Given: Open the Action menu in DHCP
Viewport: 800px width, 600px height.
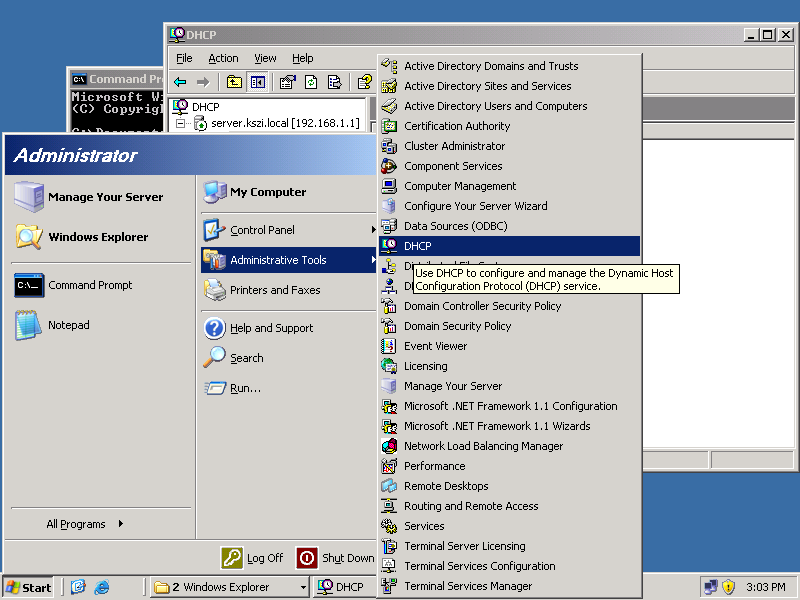Looking at the screenshot, I should click(223, 58).
